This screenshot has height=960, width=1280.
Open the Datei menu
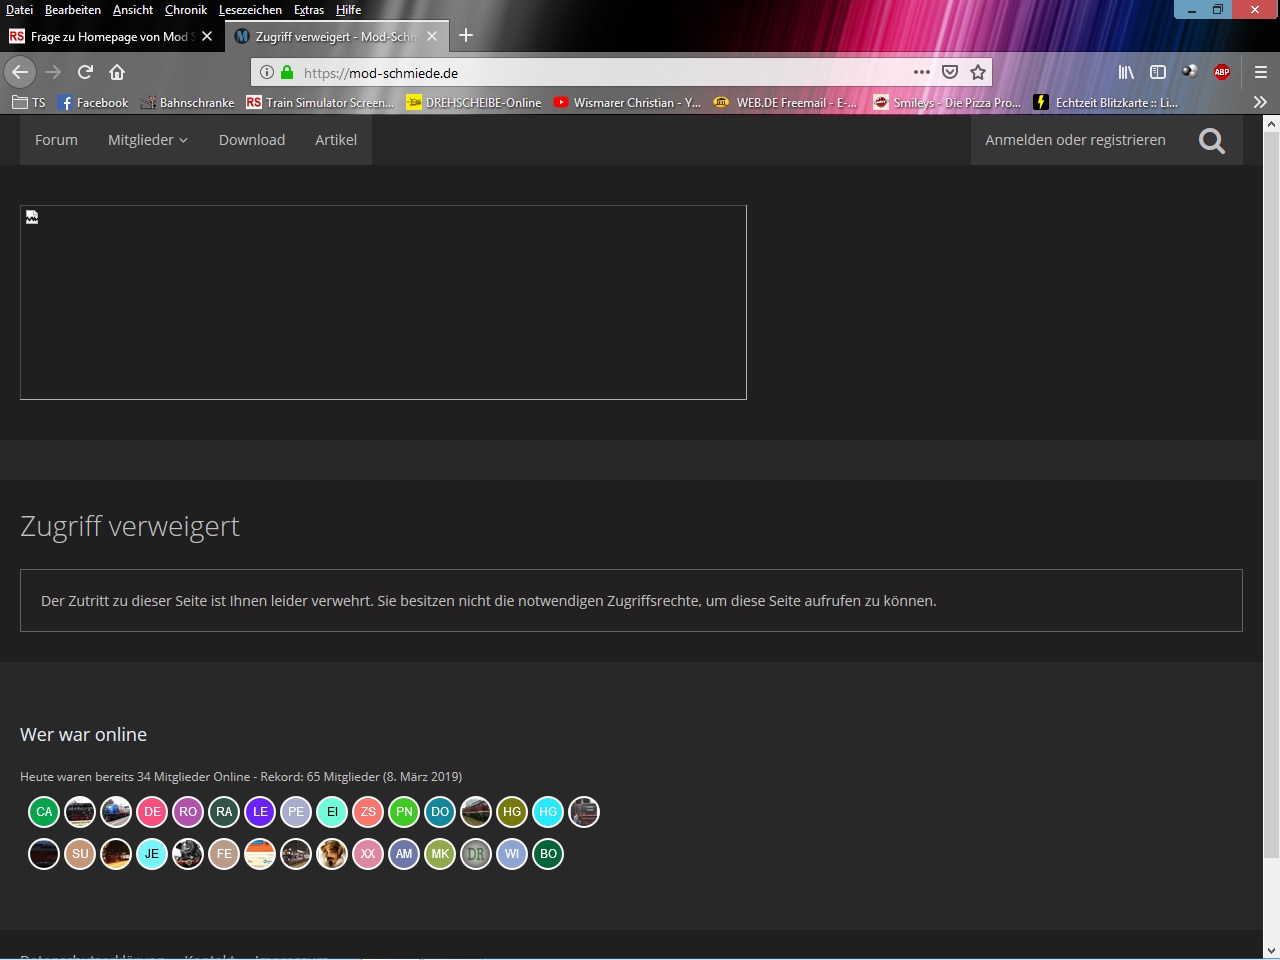pyautogui.click(x=19, y=9)
